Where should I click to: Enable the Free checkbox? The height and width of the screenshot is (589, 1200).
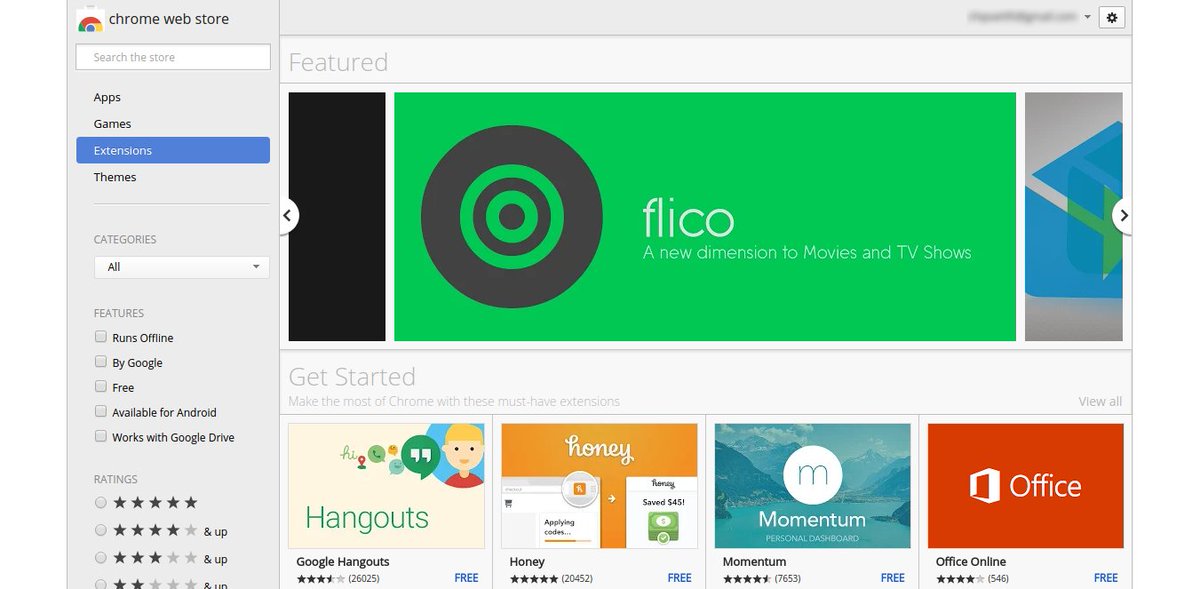tap(100, 387)
